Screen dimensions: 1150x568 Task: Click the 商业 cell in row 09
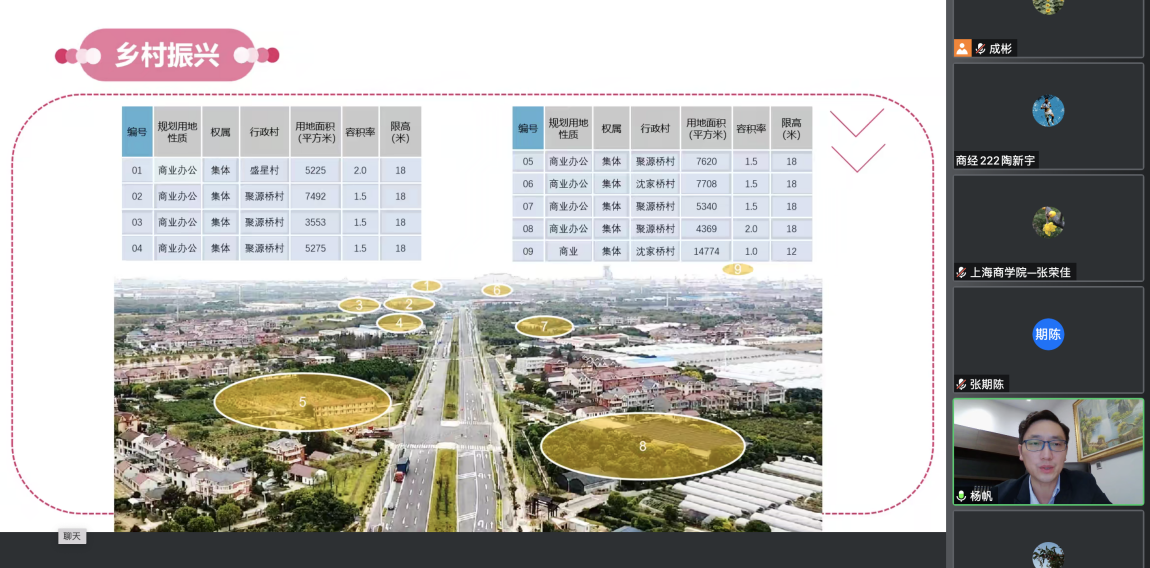click(x=568, y=251)
